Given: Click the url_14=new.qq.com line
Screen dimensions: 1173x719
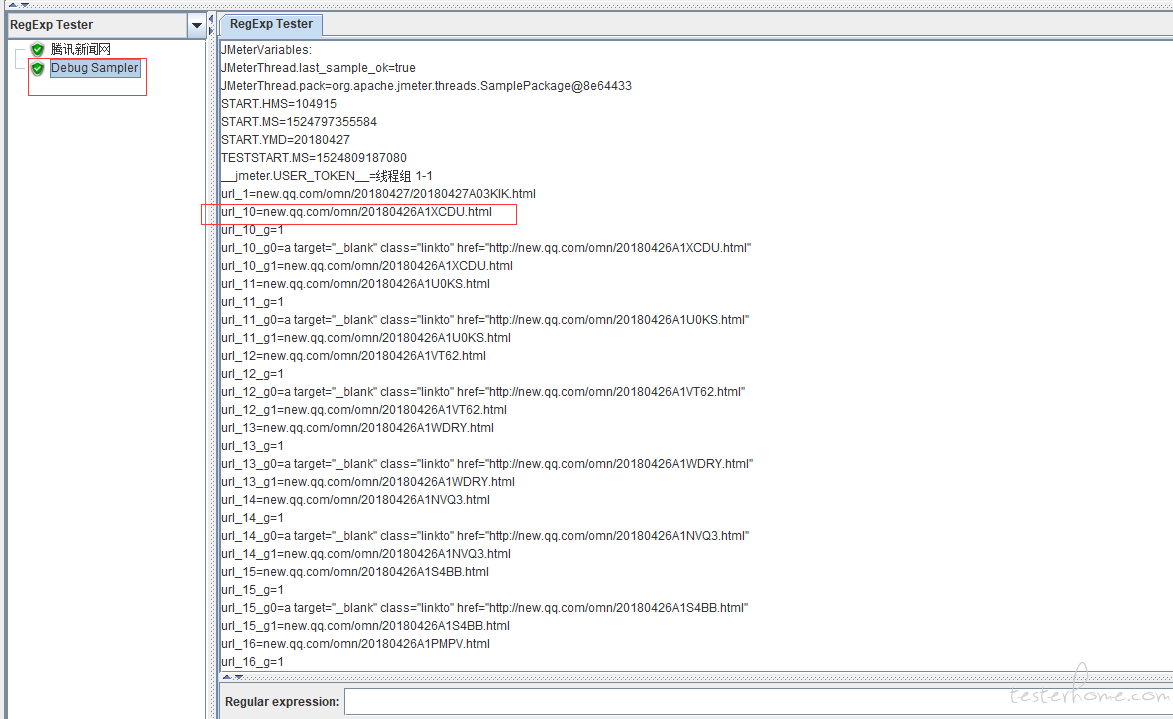Looking at the screenshot, I should [x=355, y=499].
